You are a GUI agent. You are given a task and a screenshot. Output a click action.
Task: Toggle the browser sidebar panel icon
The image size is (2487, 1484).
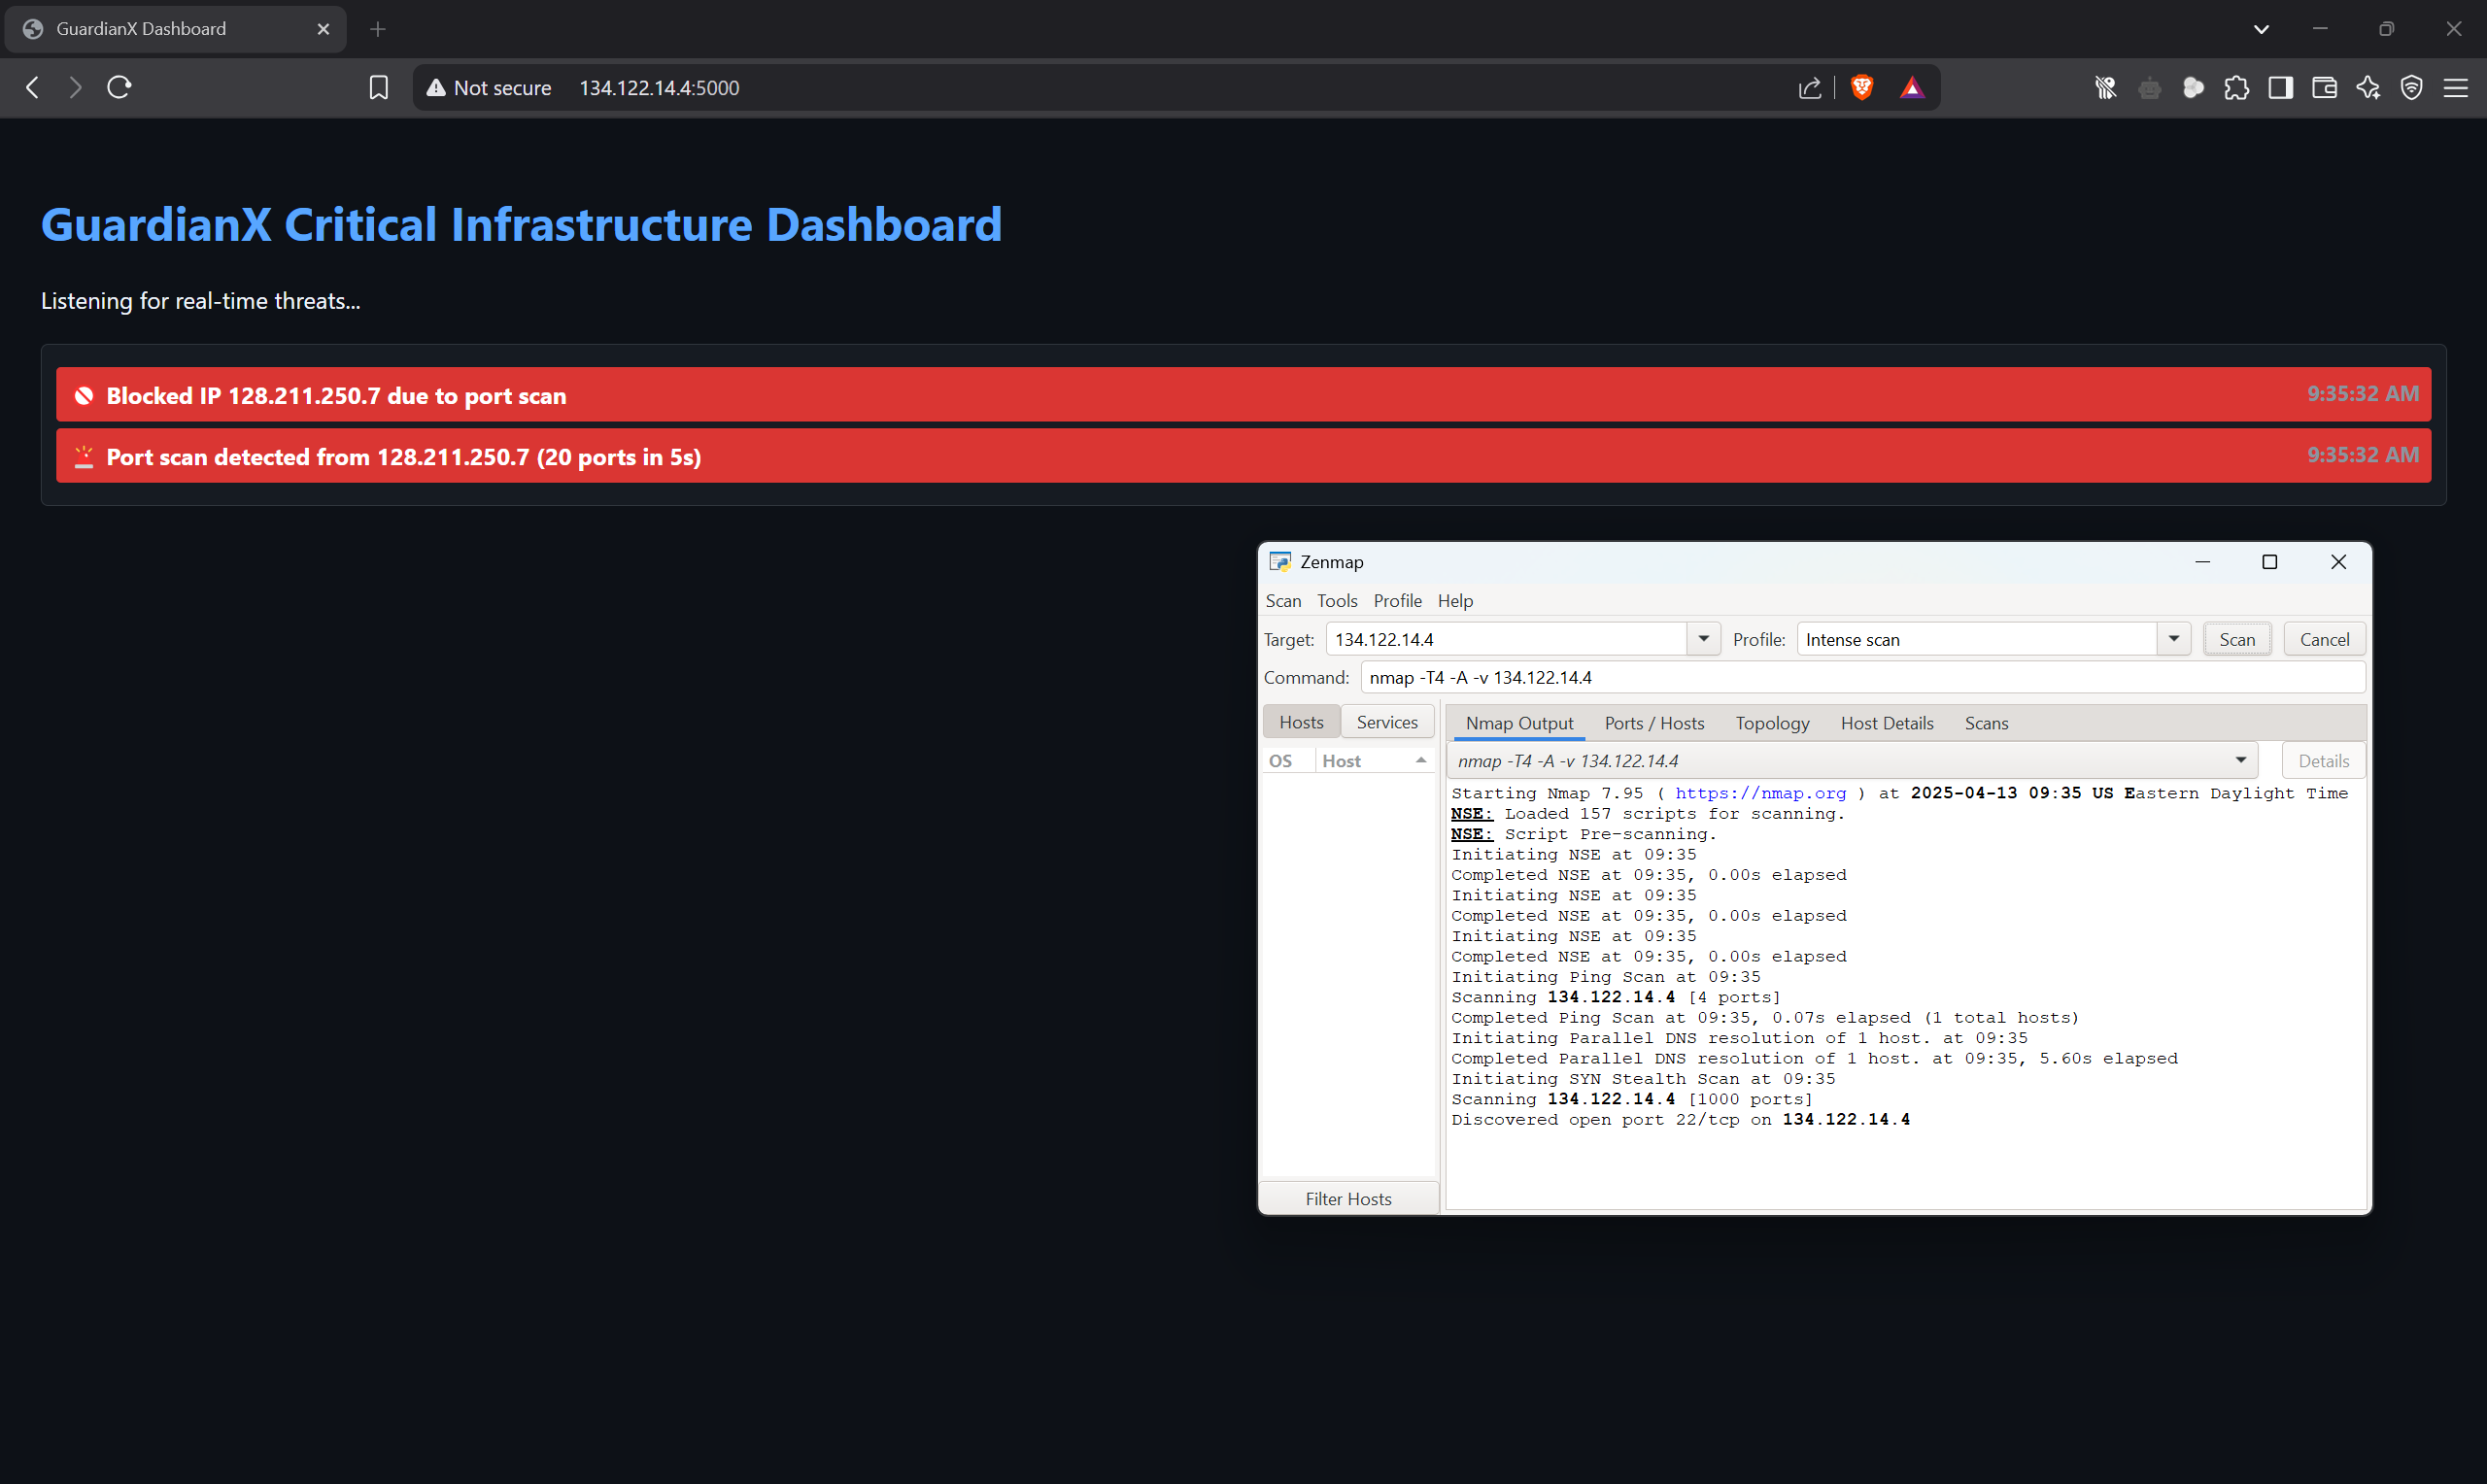(x=2280, y=88)
